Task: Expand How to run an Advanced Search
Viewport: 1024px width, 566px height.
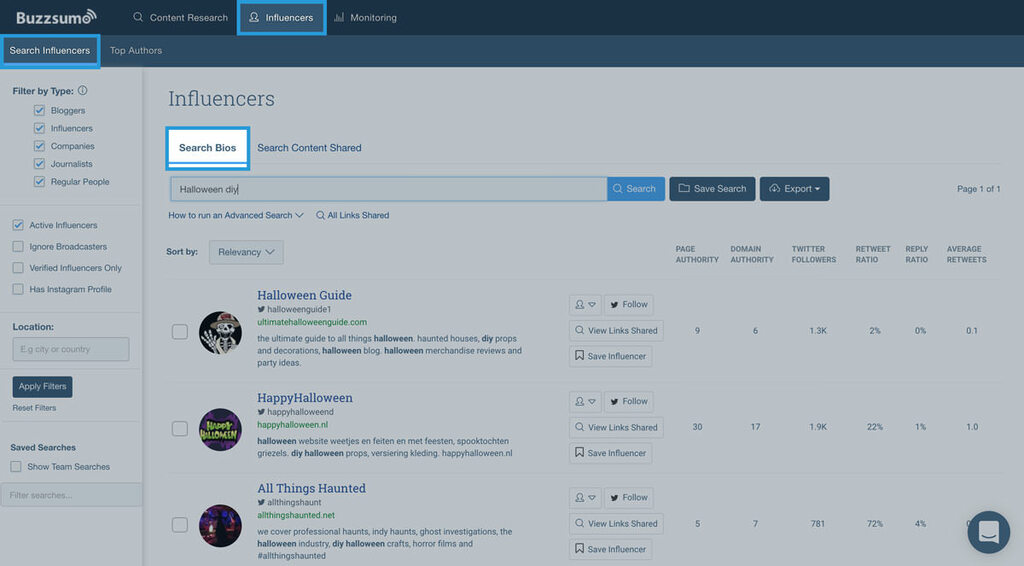Action: pos(236,215)
